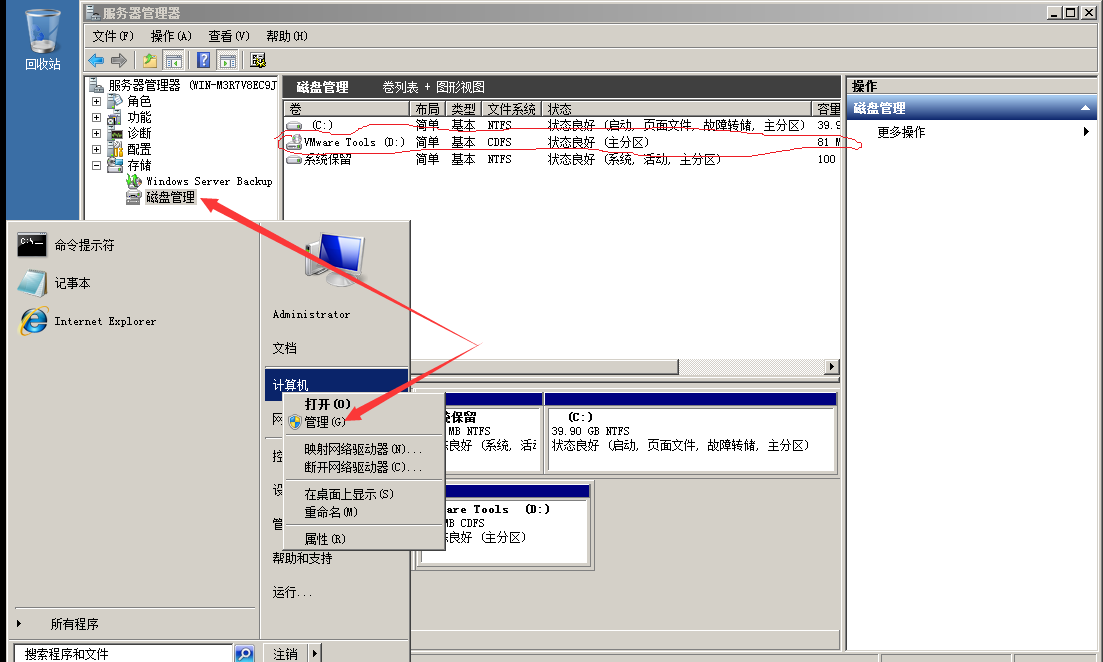Choose 断开网络驱动器(C) in context menu

point(363,467)
